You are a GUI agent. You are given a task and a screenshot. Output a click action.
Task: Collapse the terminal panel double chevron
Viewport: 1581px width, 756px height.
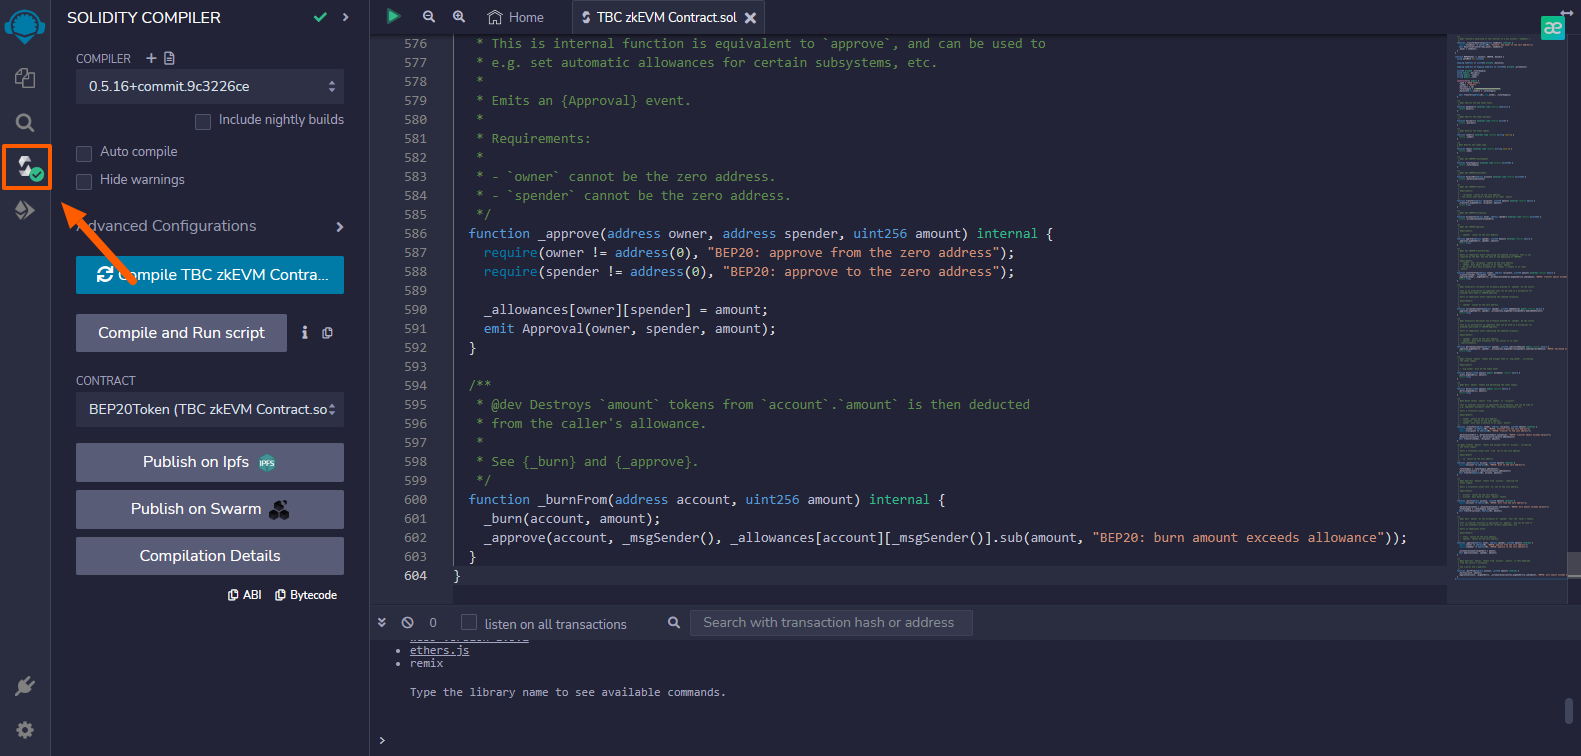click(381, 622)
